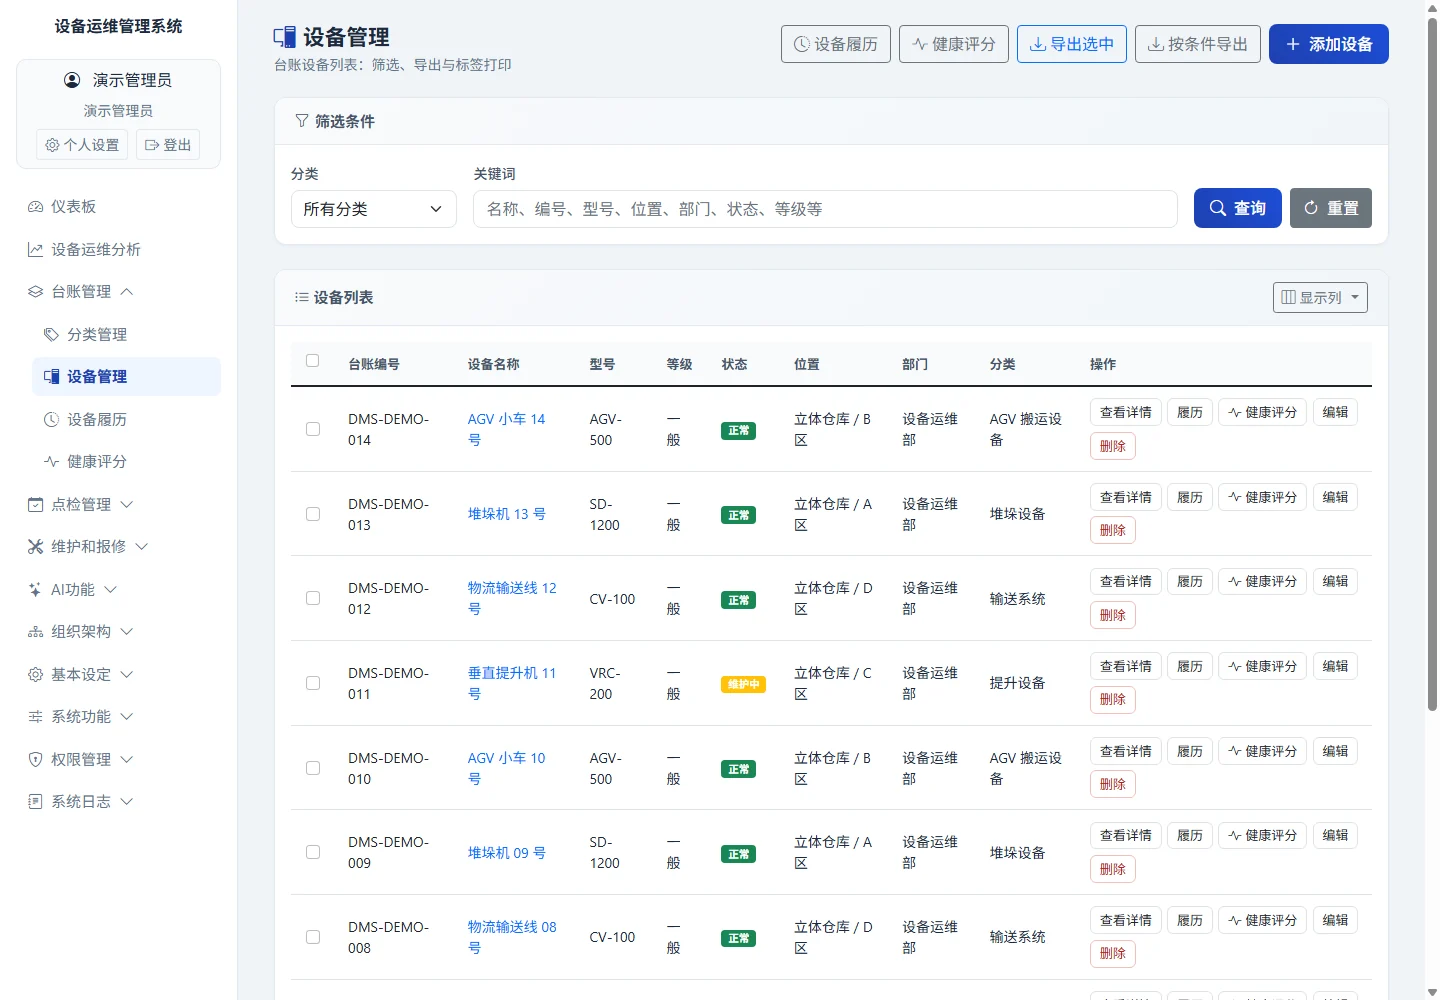The image size is (1440, 1000).
Task: Expand the 维护和报修 menu chevron
Action: [x=142, y=547]
